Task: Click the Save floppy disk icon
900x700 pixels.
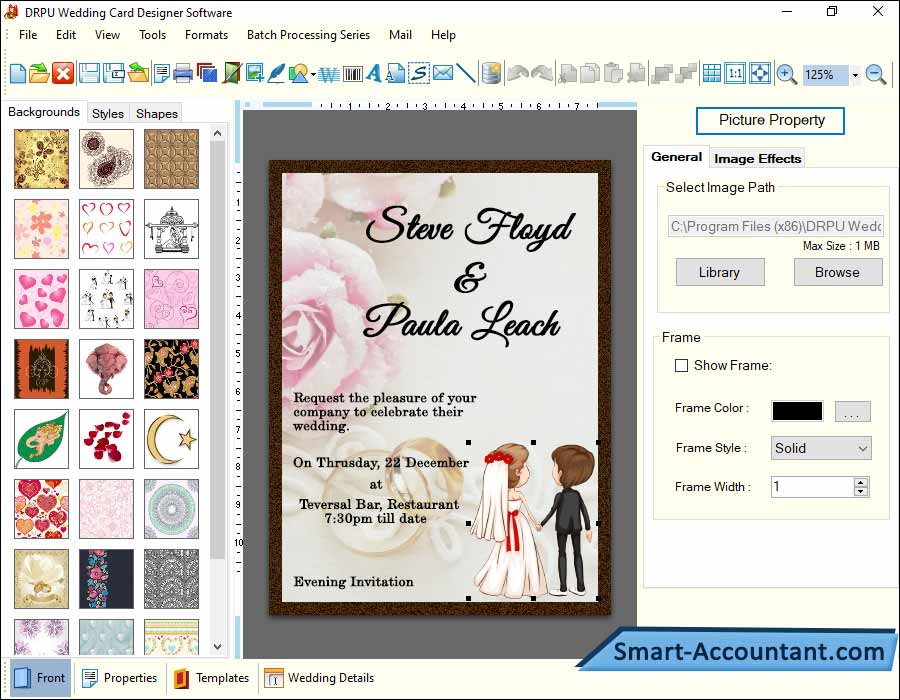Action: pos(89,74)
